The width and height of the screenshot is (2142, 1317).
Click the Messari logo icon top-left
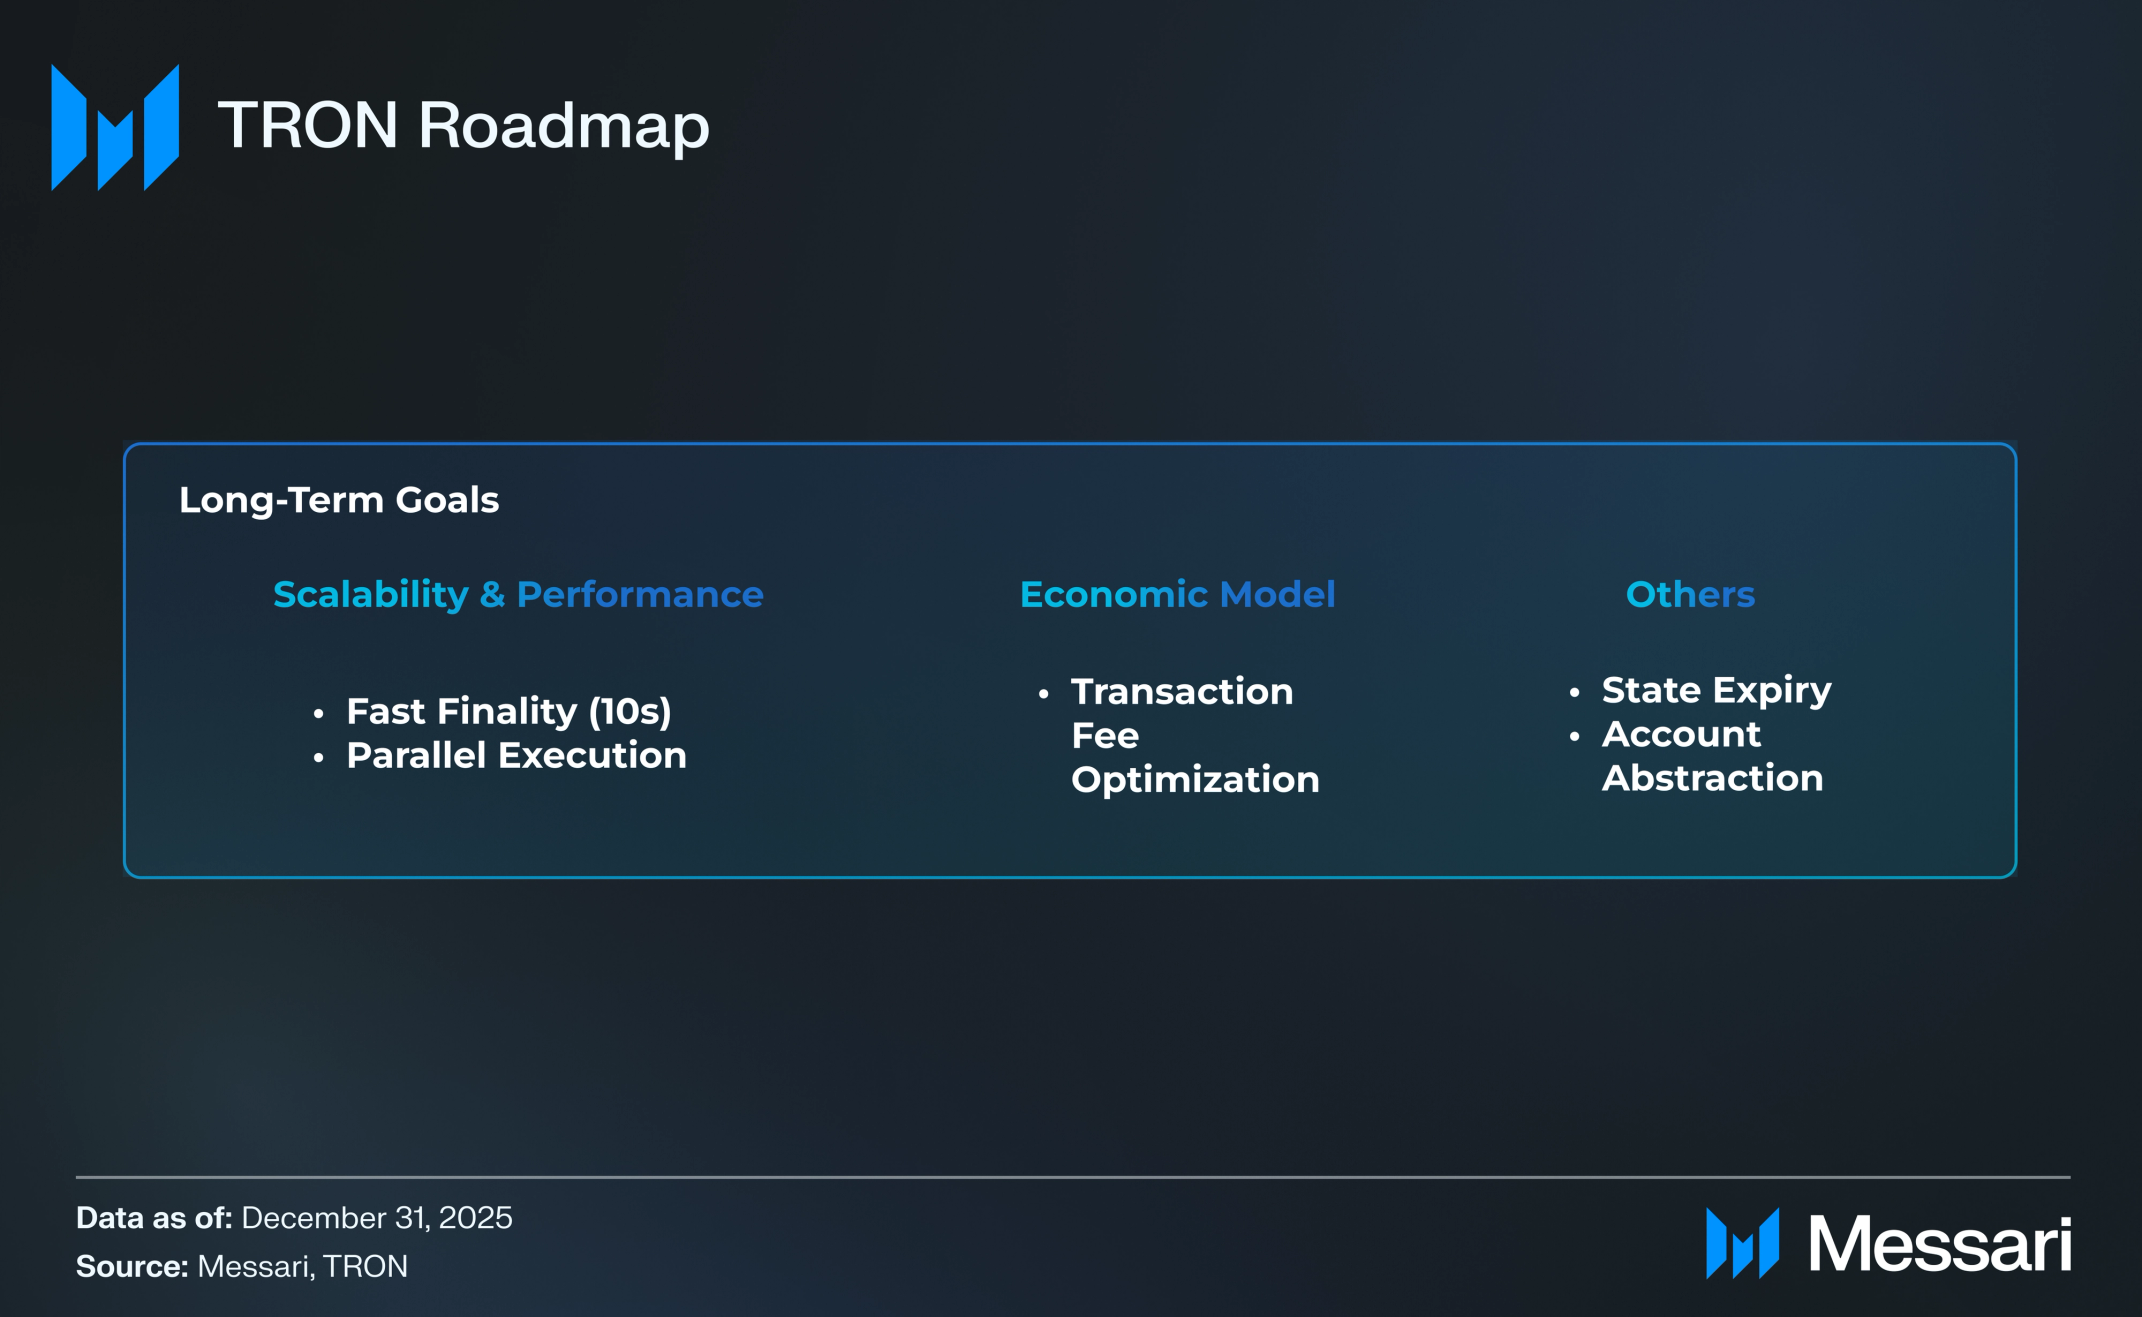click(x=115, y=127)
